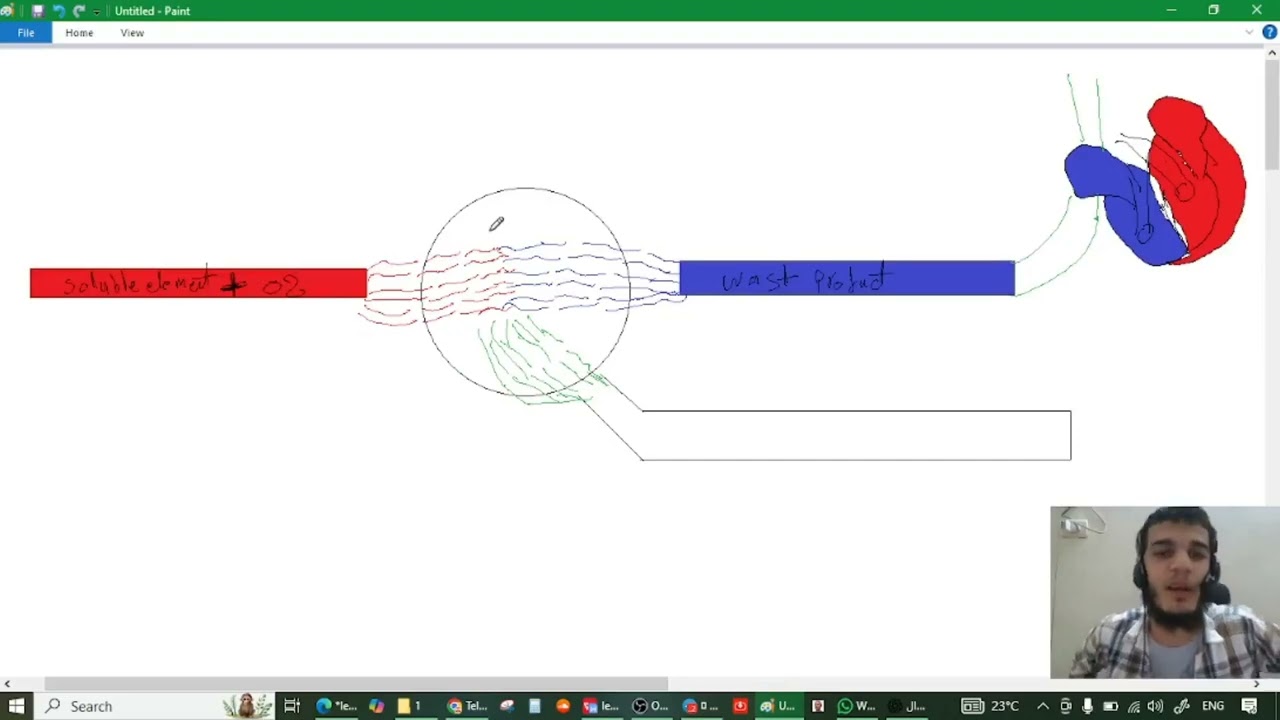Show hidden tray icons chevron
The height and width of the screenshot is (720, 1280).
[1043, 706]
